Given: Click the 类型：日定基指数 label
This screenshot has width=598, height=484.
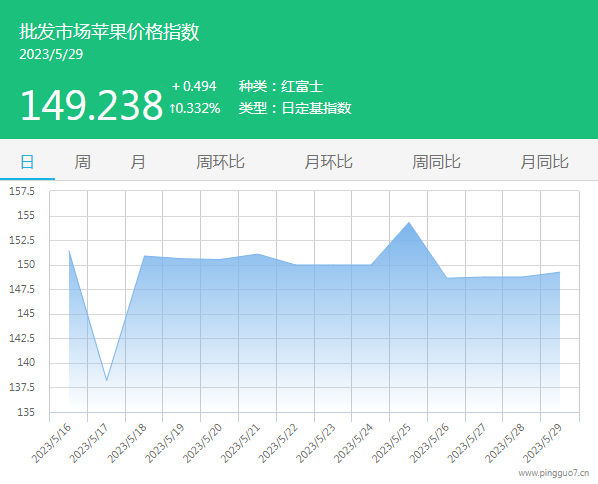Looking at the screenshot, I should [295, 108].
